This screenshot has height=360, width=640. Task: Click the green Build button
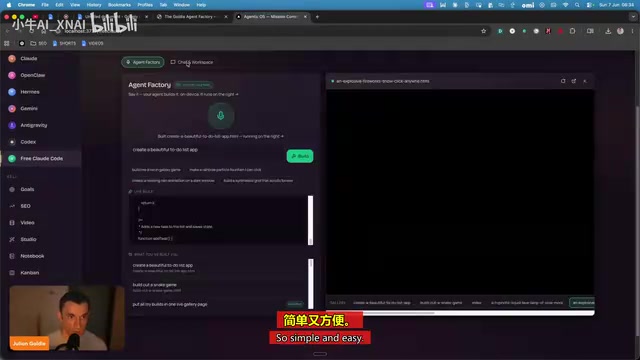(x=300, y=156)
